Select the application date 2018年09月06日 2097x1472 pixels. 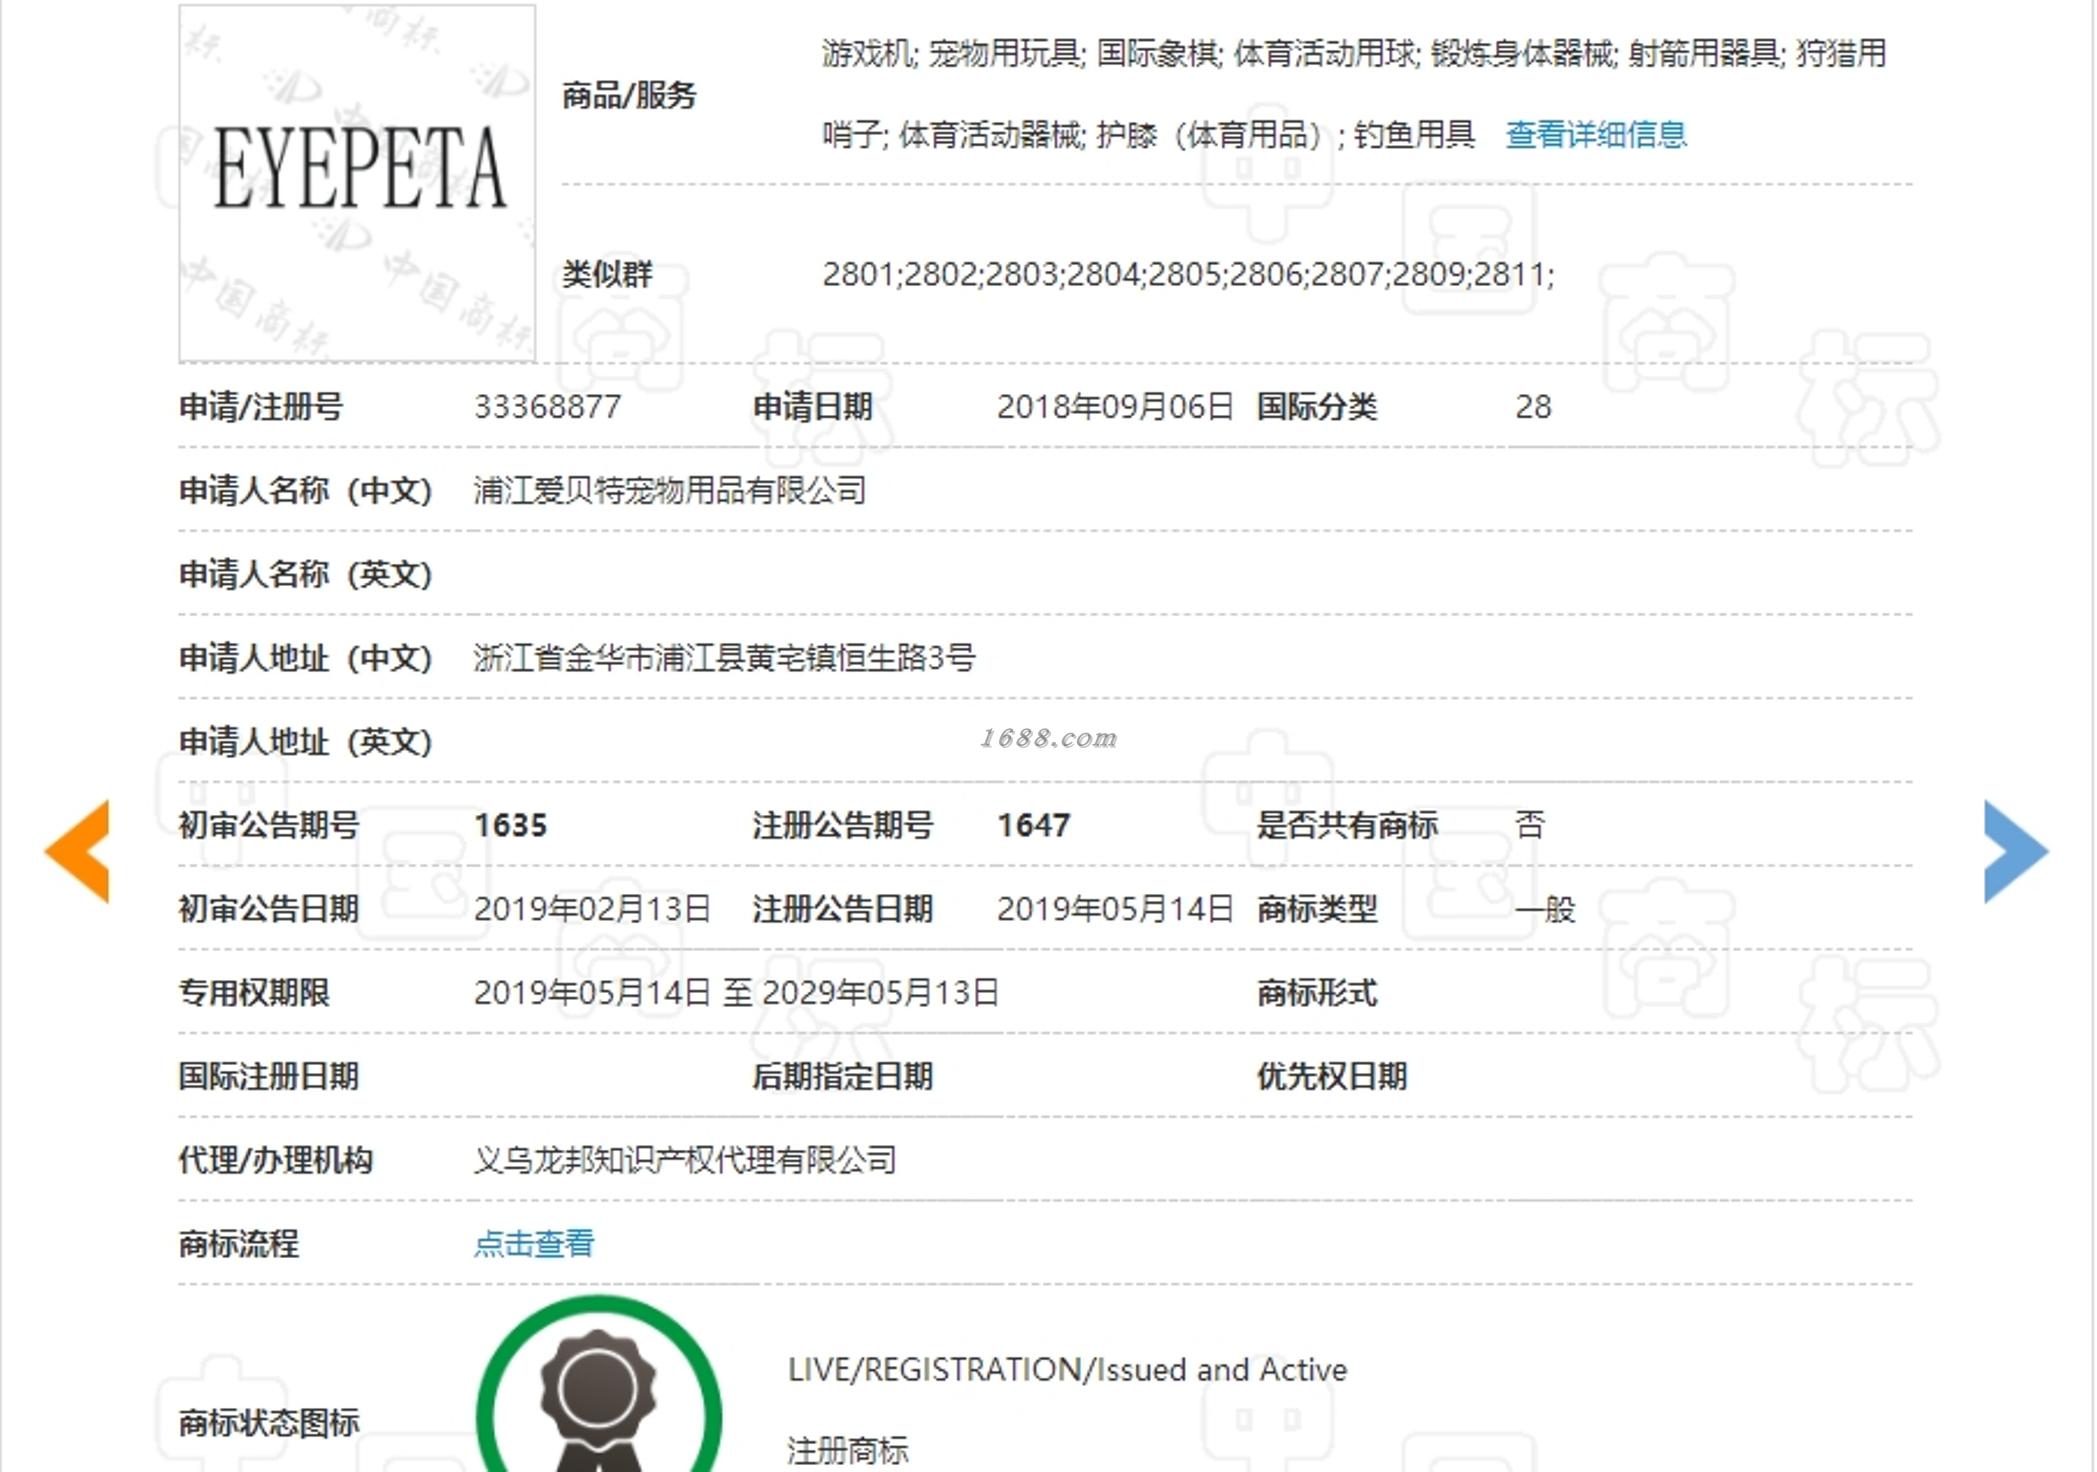[1115, 407]
